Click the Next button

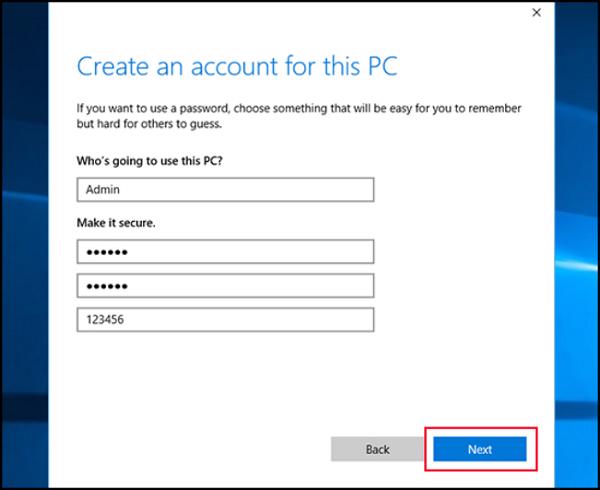coord(479,449)
